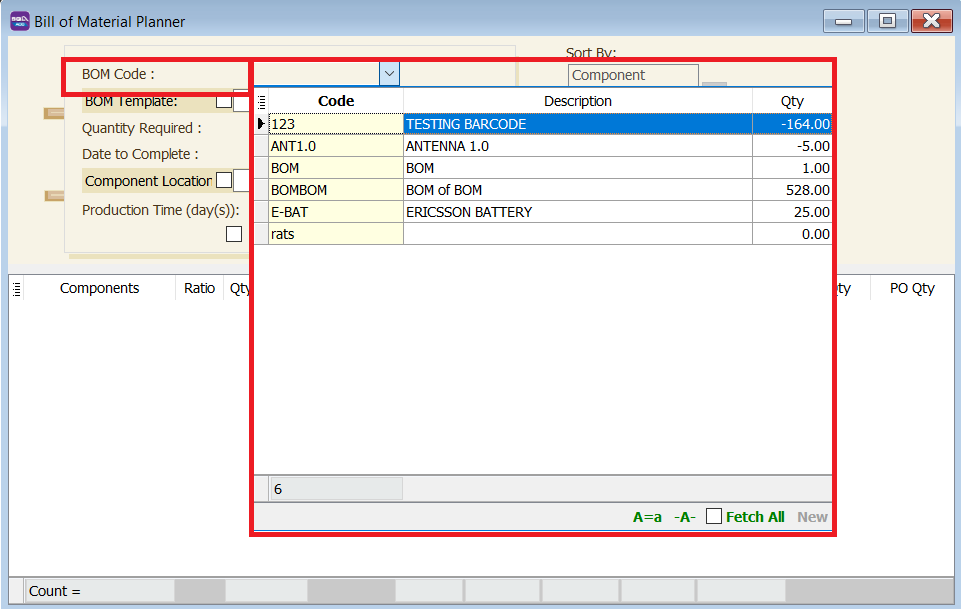Image resolution: width=961 pixels, height=609 pixels.
Task: Sort the list by the Qty column header
Action: [x=792, y=101]
